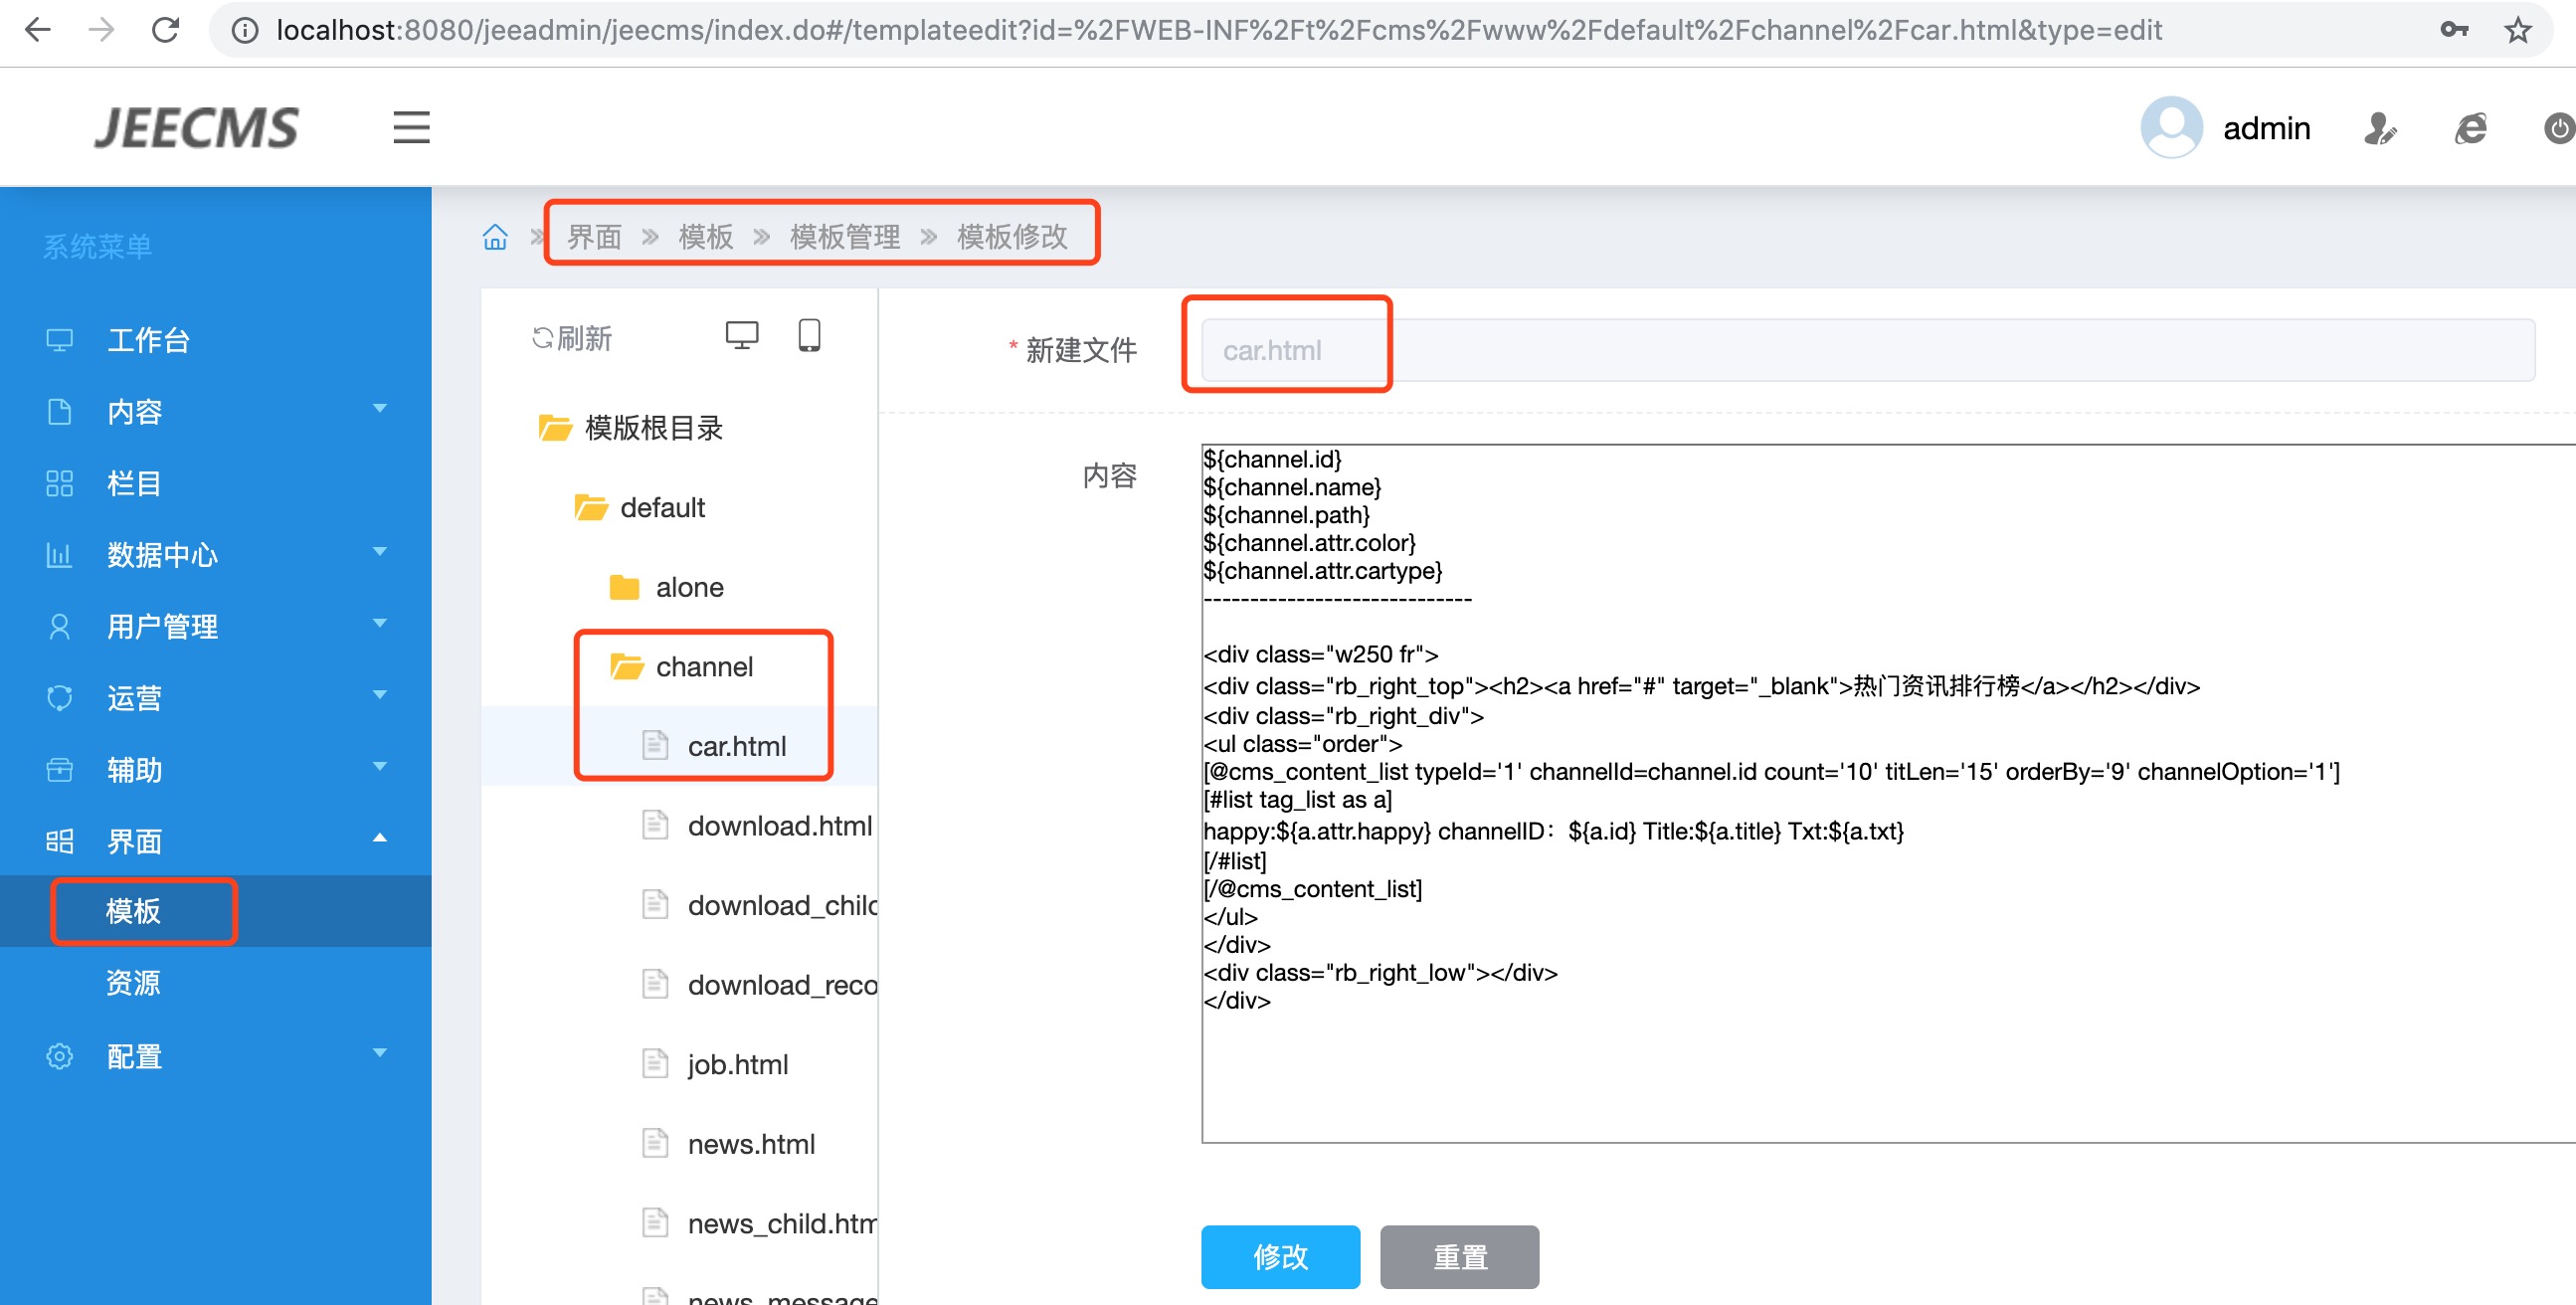Click the hamburger menu collapse icon
The width and height of the screenshot is (2576, 1305).
coord(411,127)
